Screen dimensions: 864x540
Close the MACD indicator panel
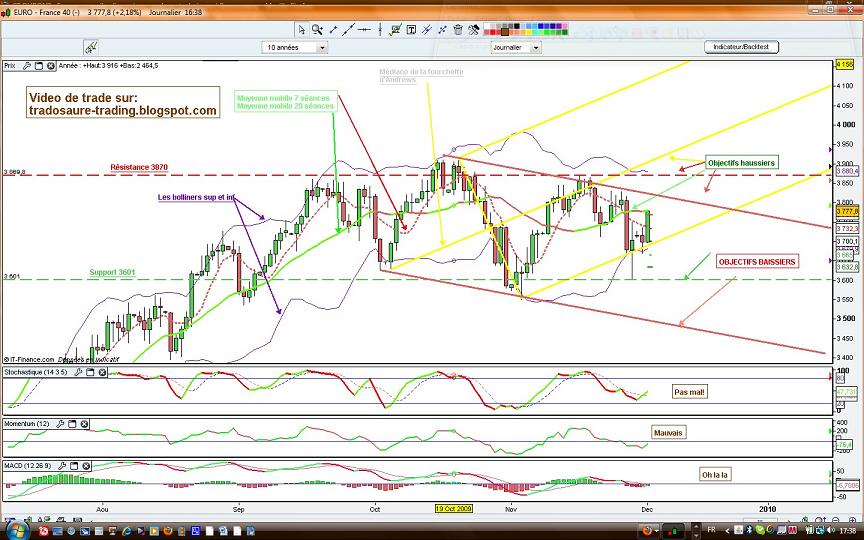[86, 466]
